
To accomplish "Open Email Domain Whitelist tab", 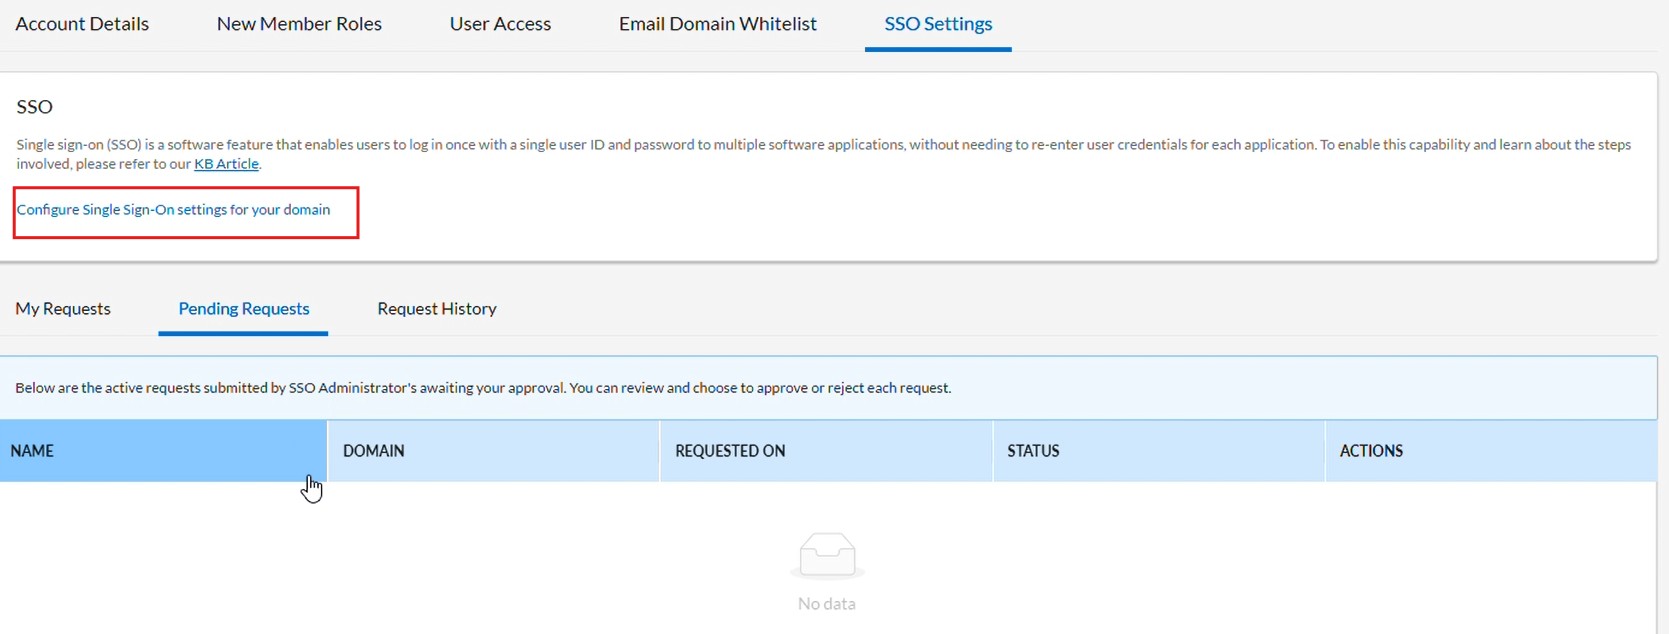I will (x=717, y=24).
